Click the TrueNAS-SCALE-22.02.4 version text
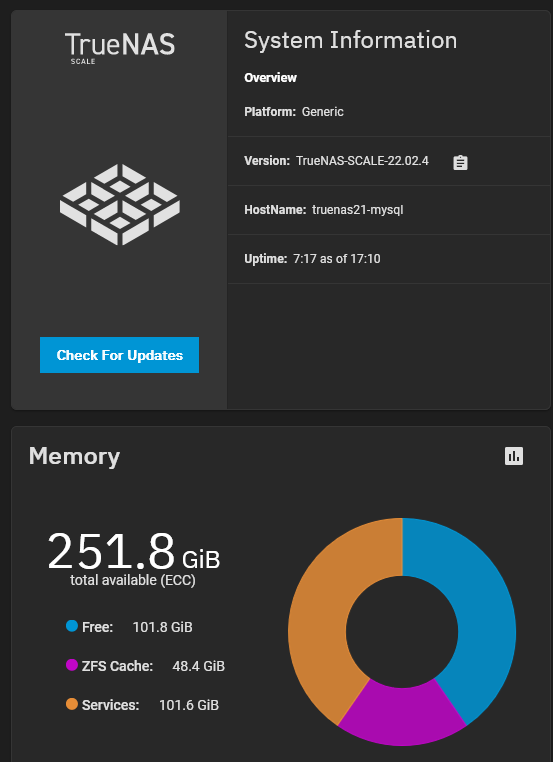 [363, 161]
